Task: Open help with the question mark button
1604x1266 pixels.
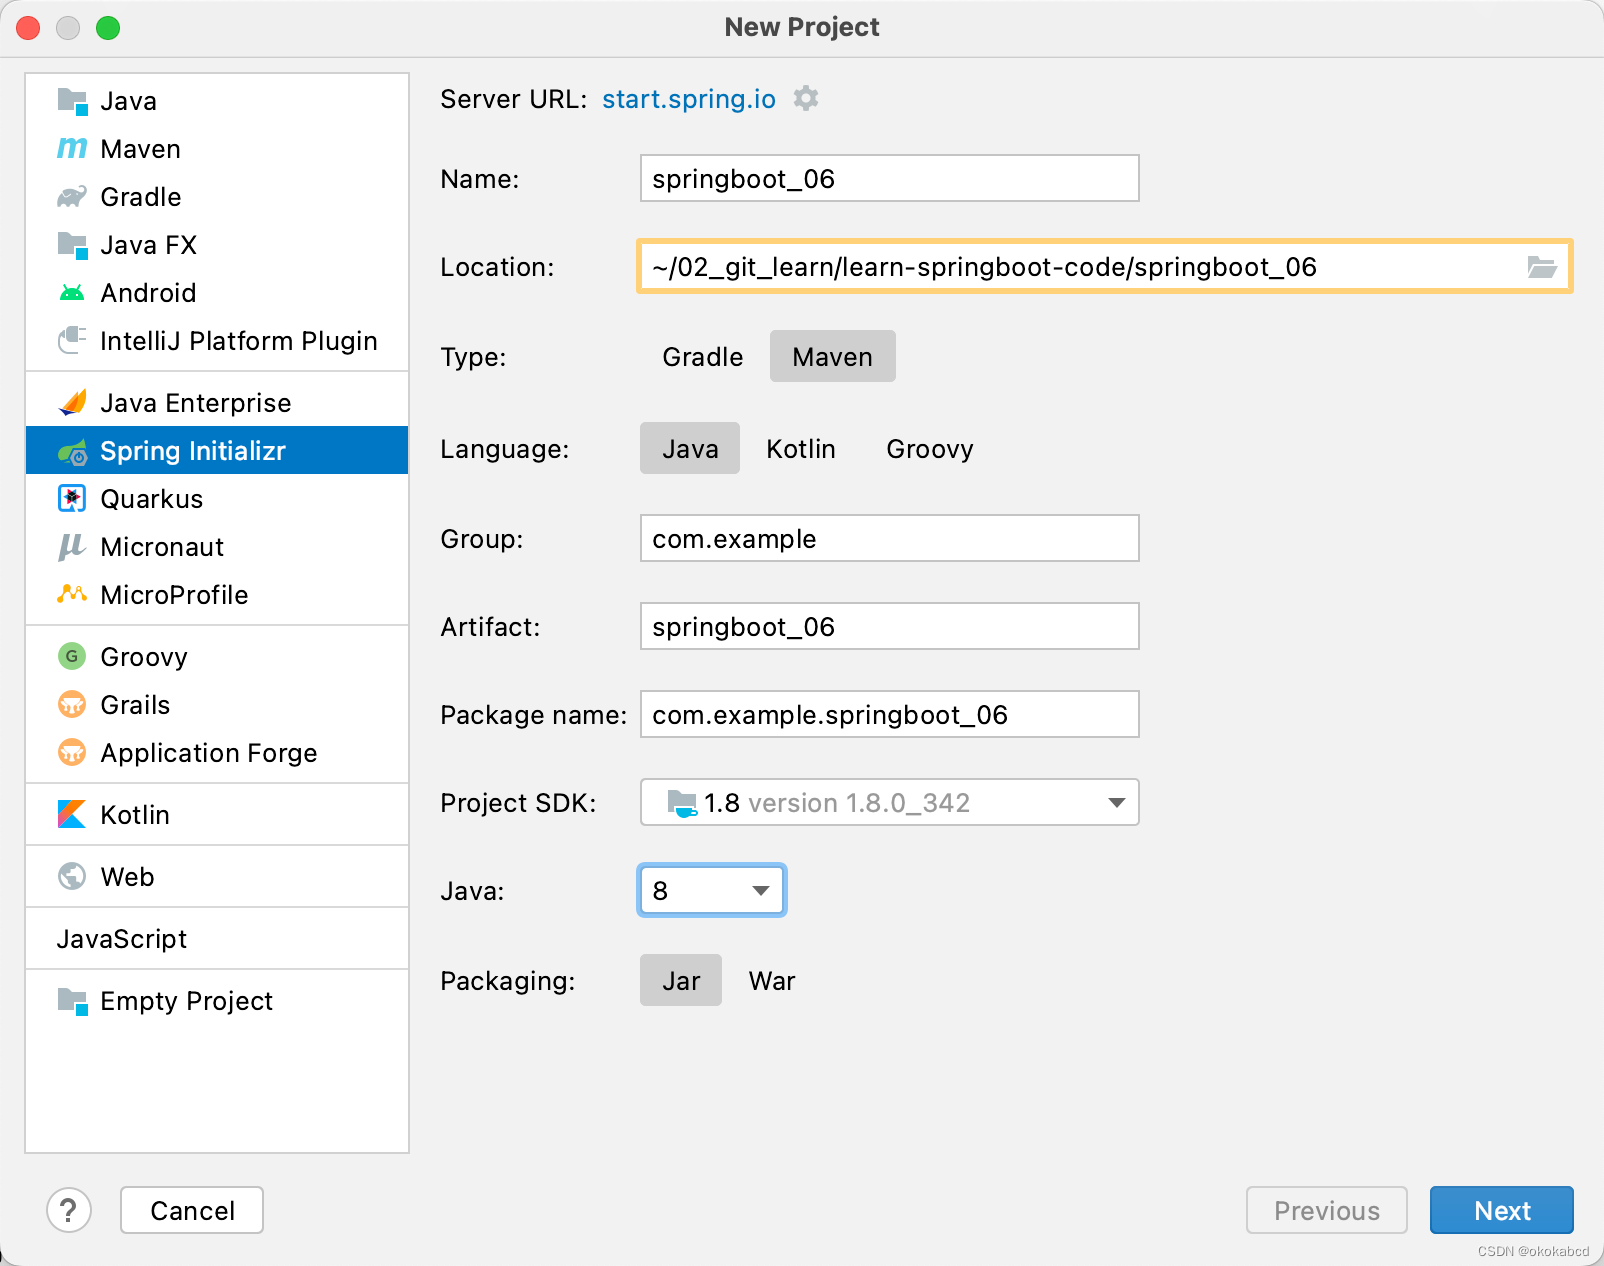Action: tap(69, 1211)
